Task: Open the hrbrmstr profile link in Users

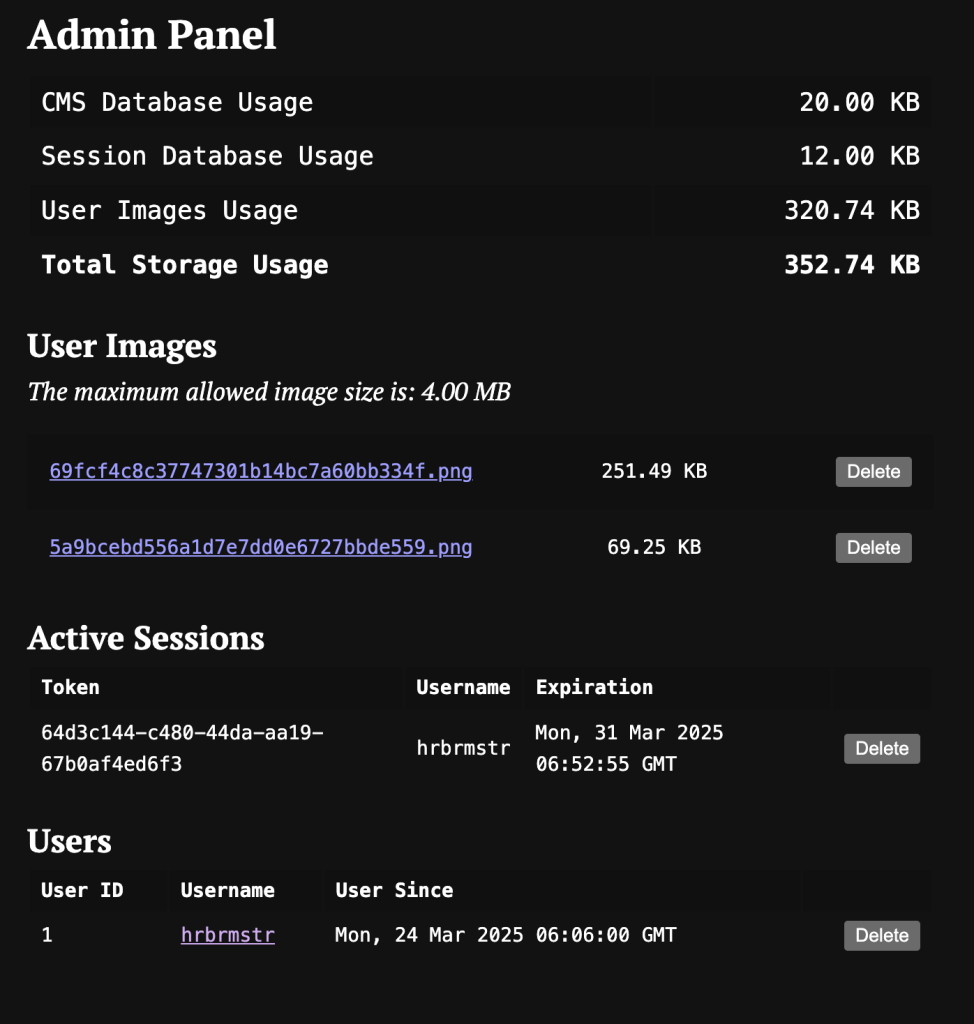Action: coord(228,935)
